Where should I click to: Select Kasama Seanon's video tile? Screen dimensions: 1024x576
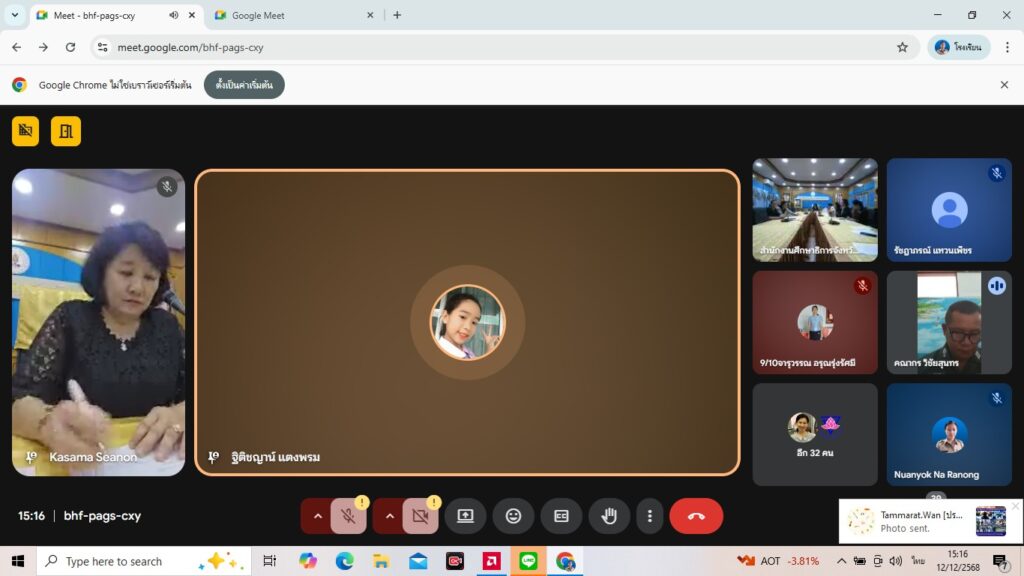pyautogui.click(x=98, y=322)
